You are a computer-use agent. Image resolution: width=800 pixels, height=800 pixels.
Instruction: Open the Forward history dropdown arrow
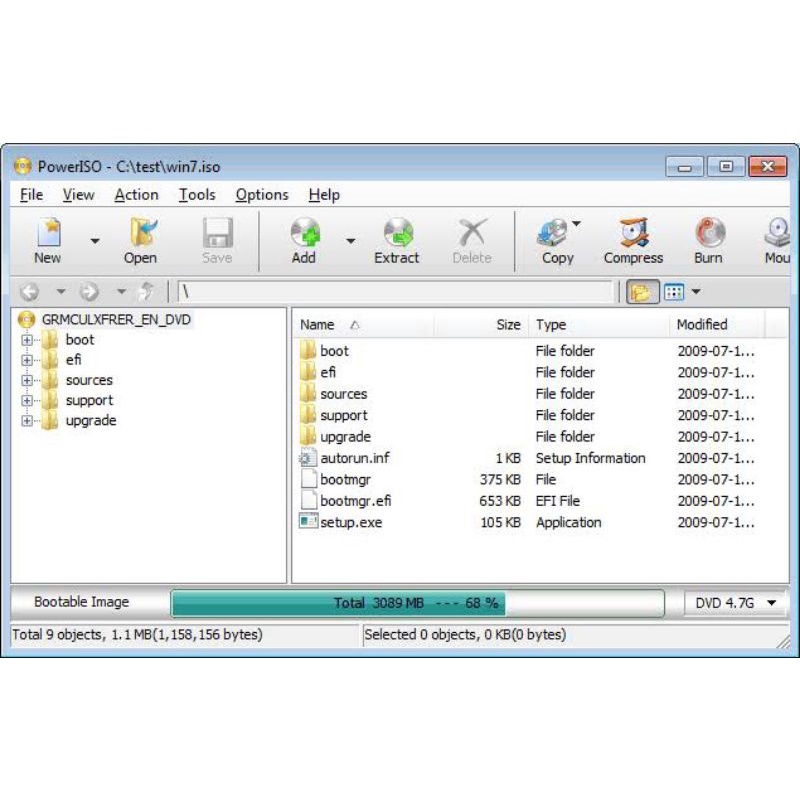tap(121, 291)
